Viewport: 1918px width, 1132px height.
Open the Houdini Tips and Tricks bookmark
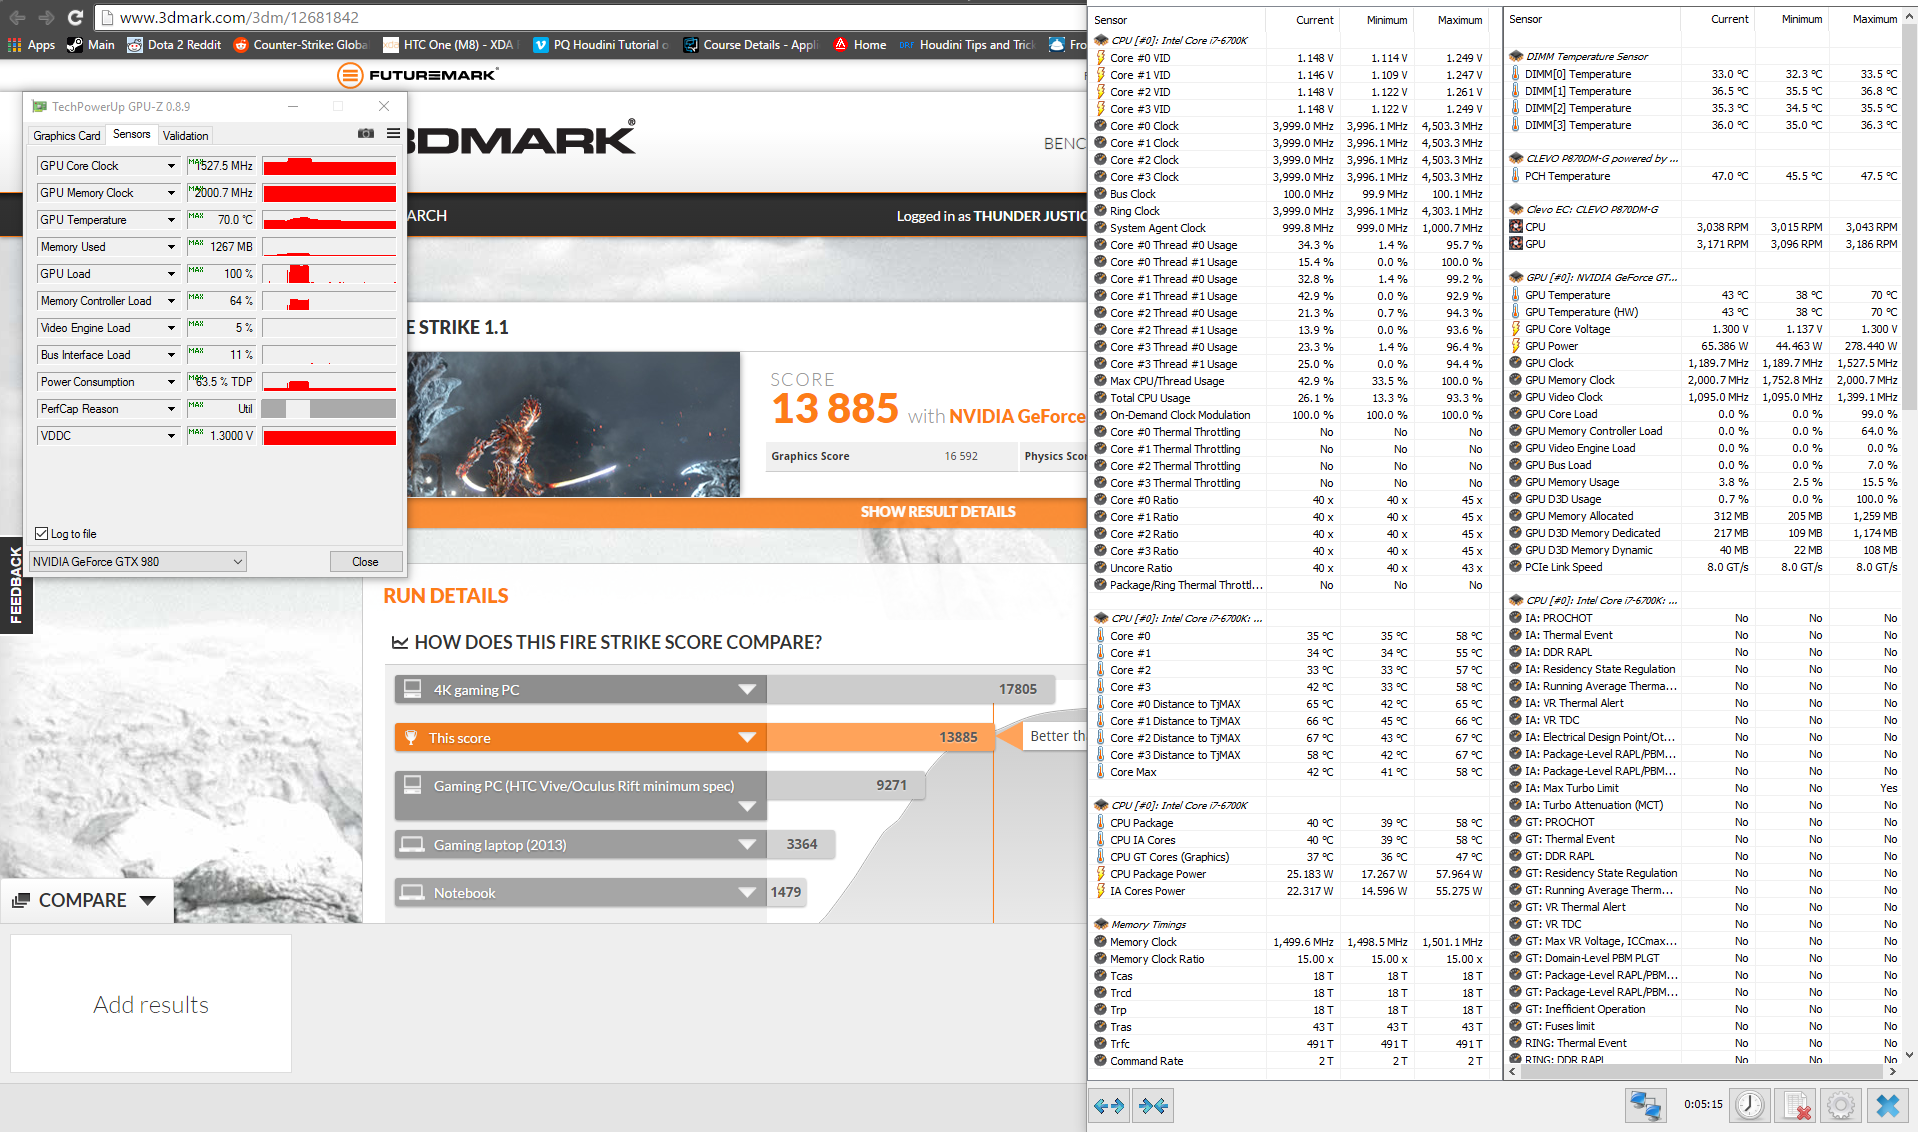click(x=966, y=45)
